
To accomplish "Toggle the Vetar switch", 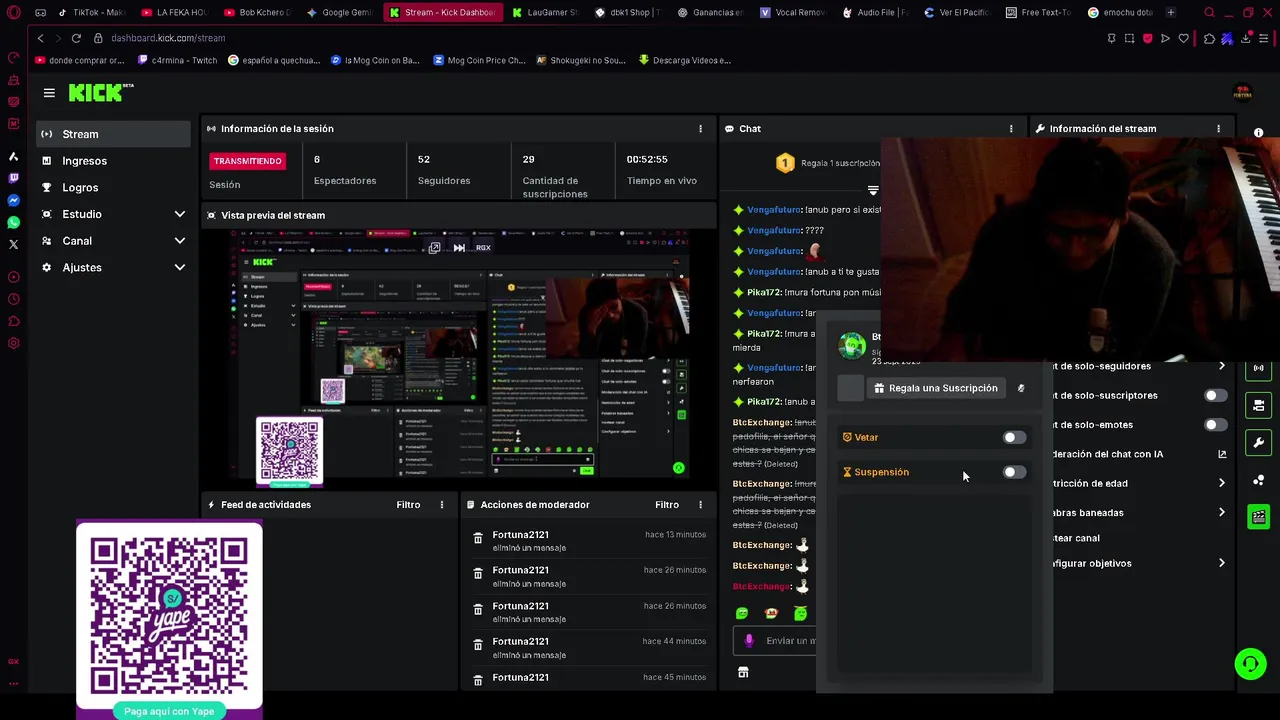I will 1014,437.
